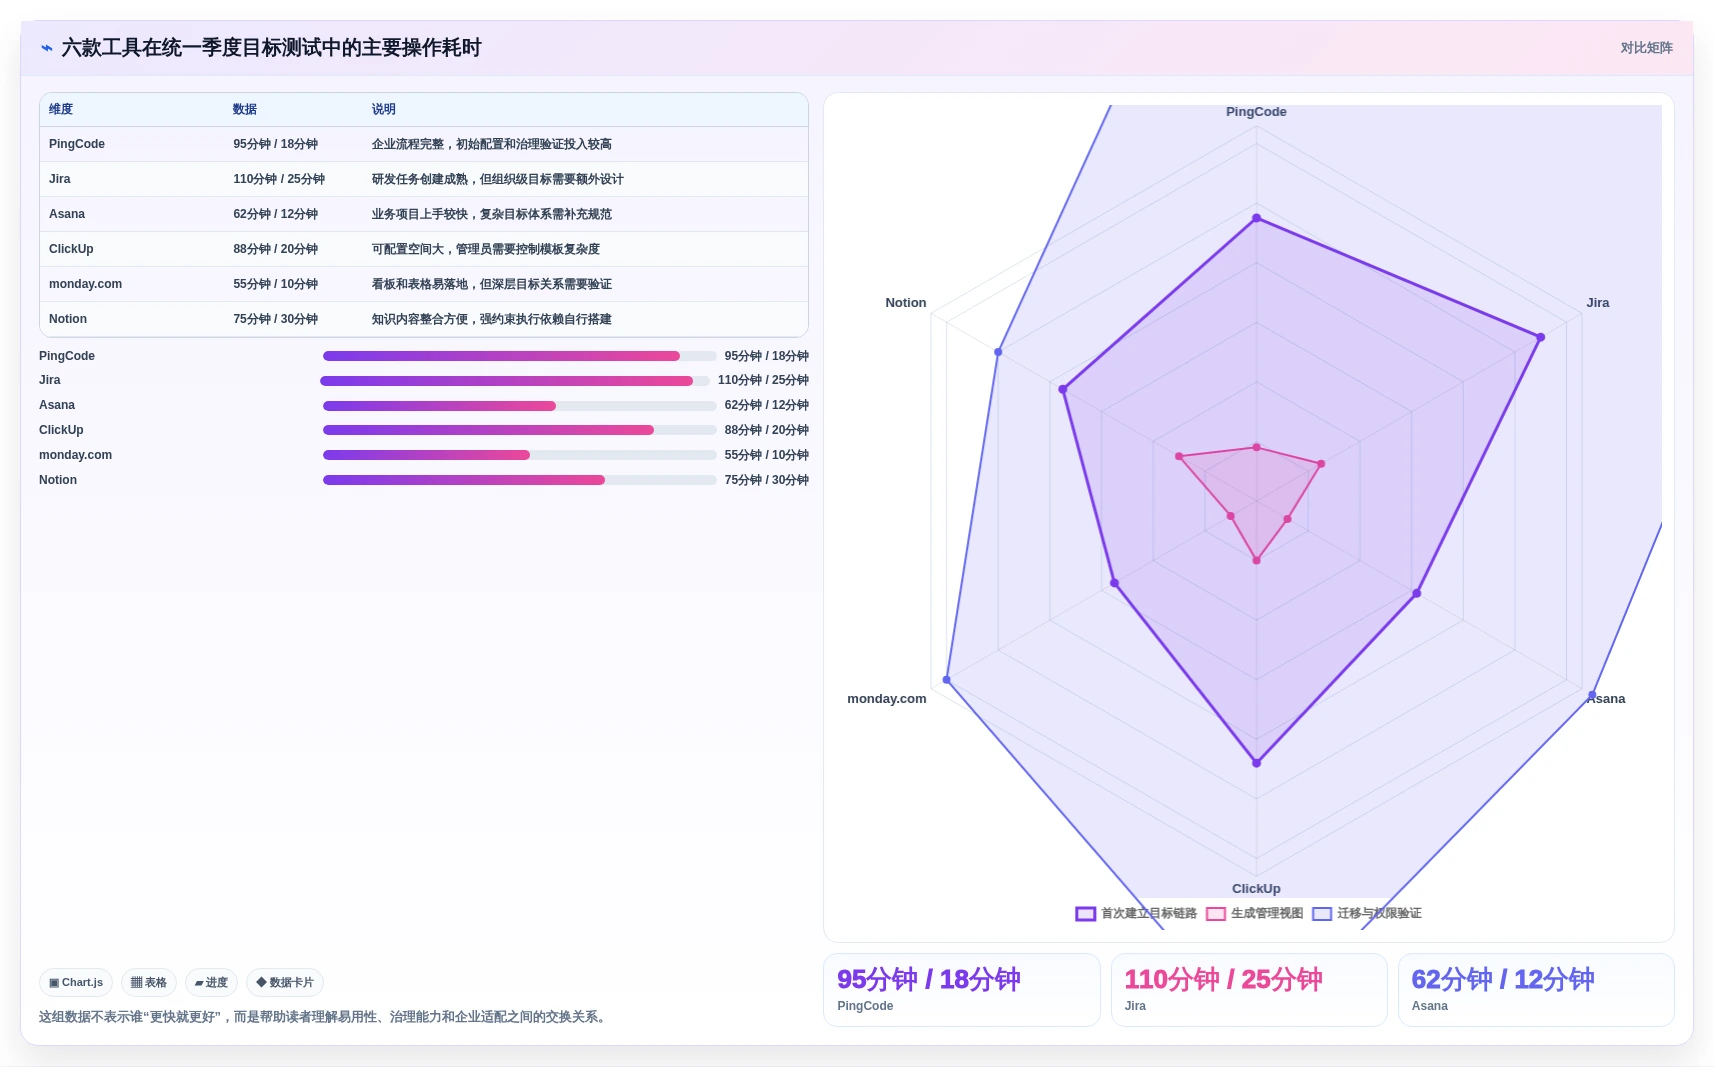Click the purple data point on Jira axis
Screen dimensions: 1714x1067
1540,338
